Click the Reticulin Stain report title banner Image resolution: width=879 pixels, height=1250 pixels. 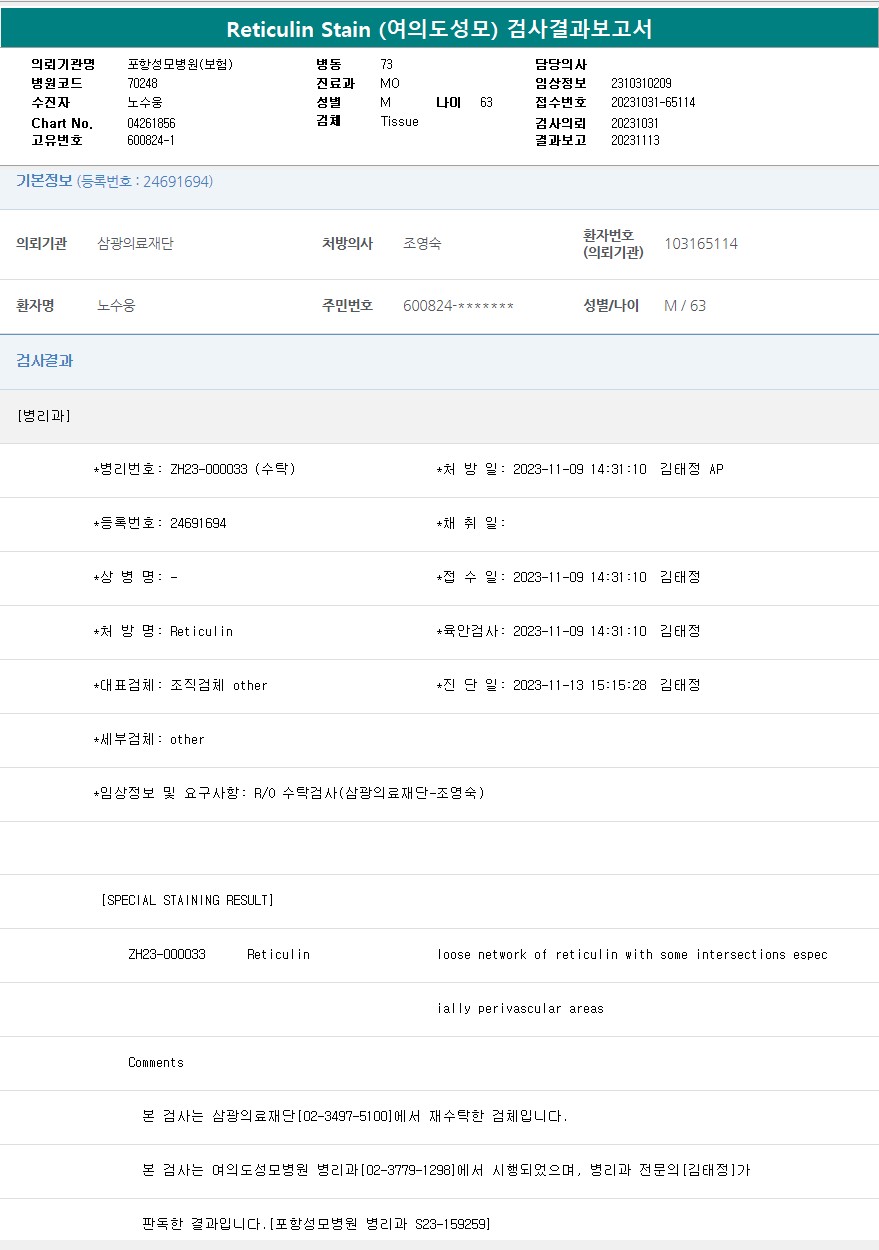pos(439,29)
